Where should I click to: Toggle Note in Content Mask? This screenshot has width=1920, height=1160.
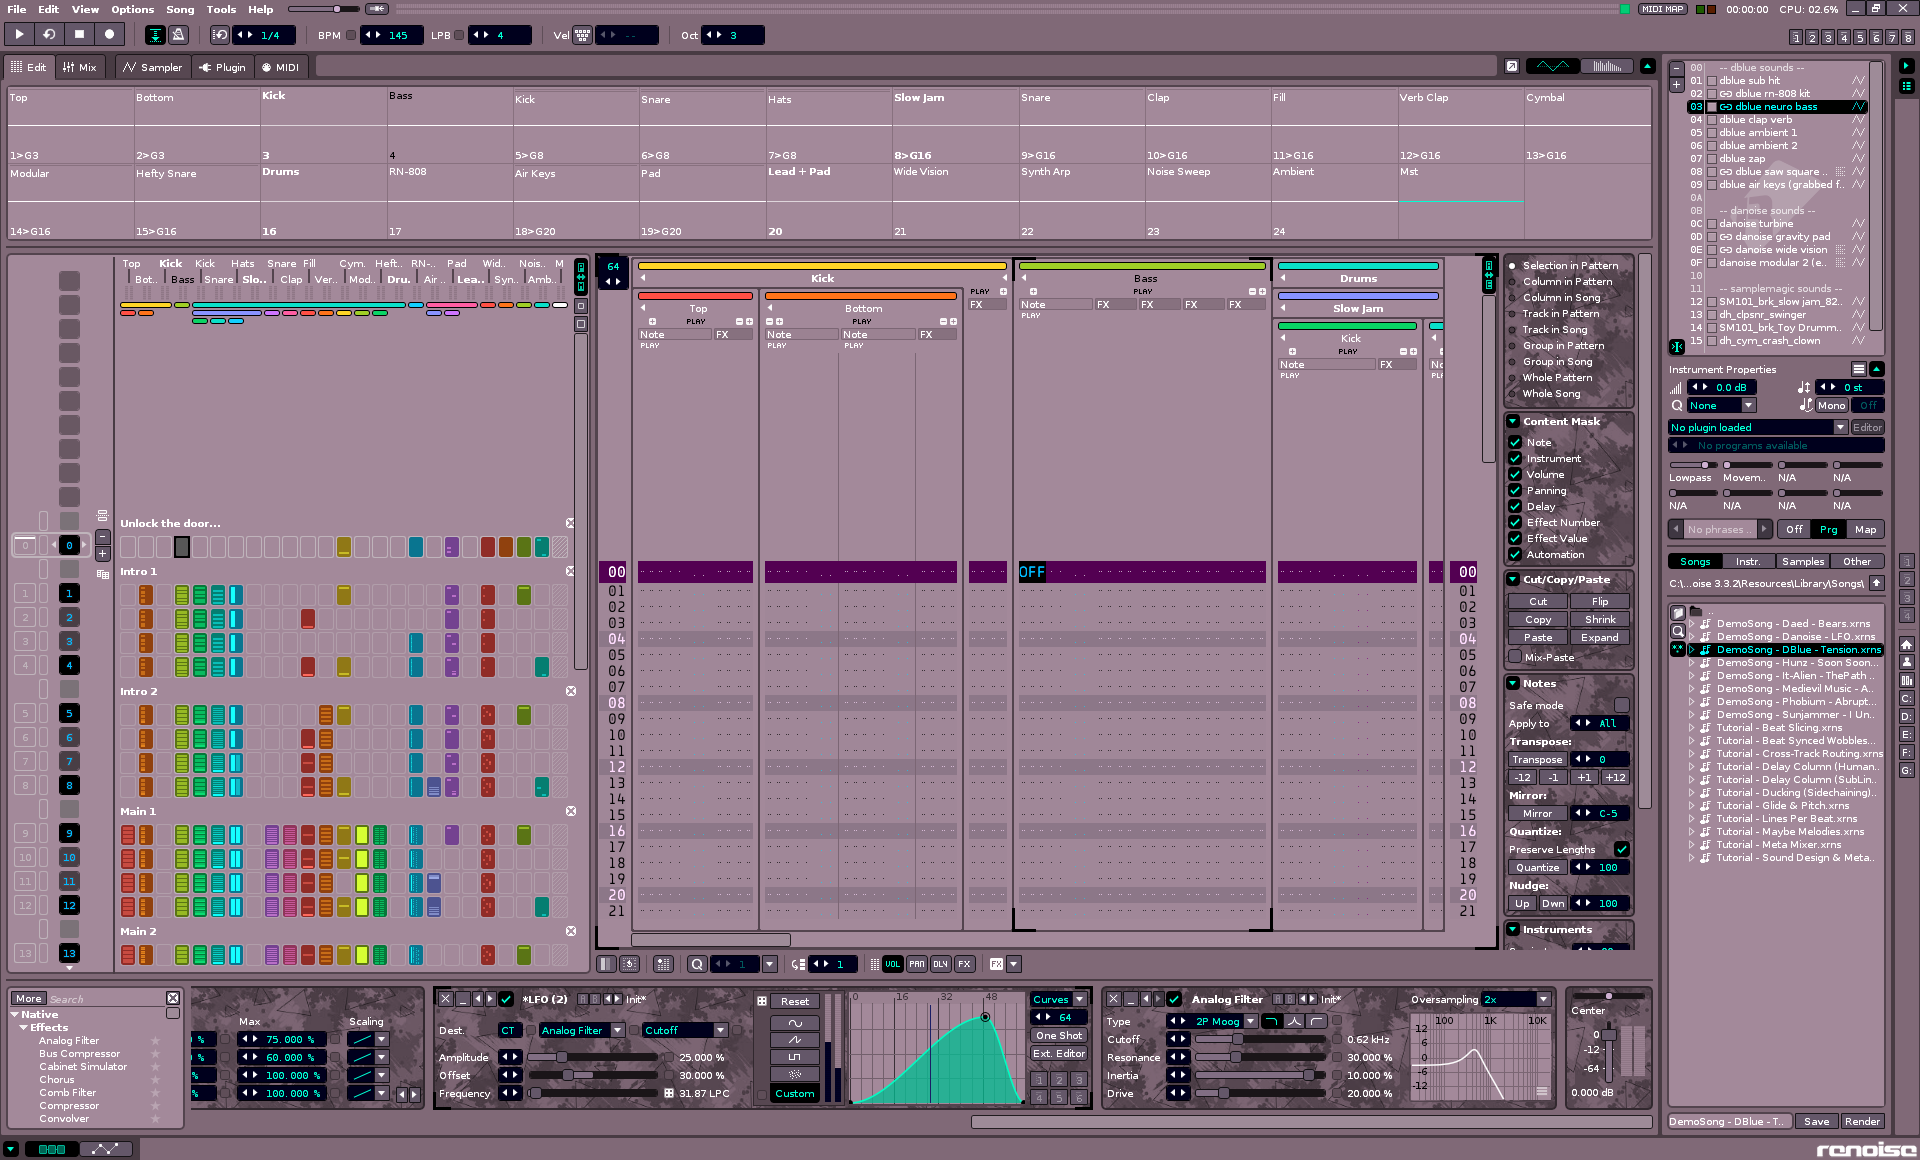tap(1515, 442)
